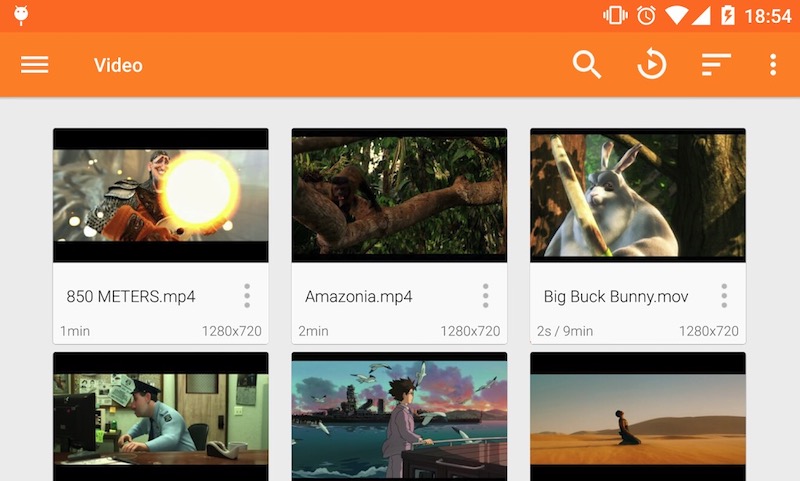The height and width of the screenshot is (481, 800).
Task: Play the 850 METERS.mp4 thumbnail
Action: click(x=160, y=195)
